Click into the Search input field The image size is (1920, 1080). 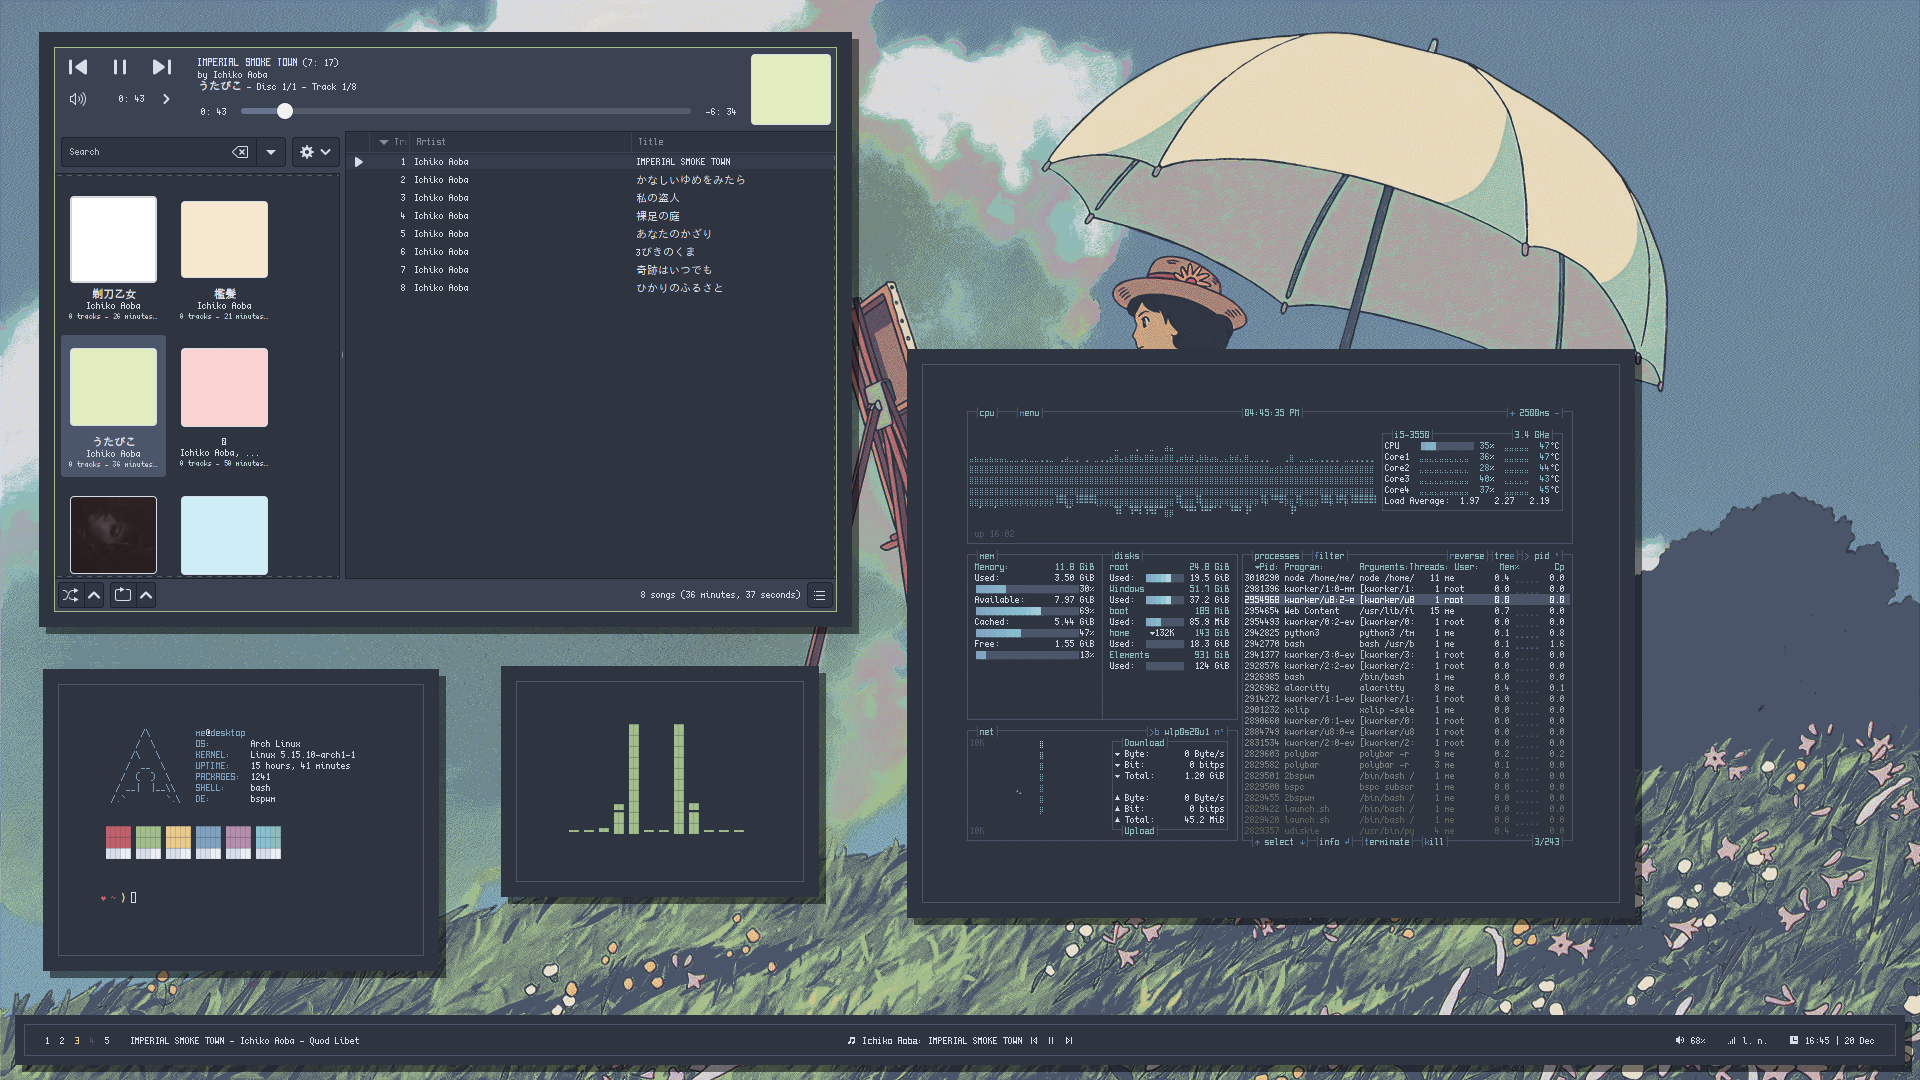pyautogui.click(x=147, y=152)
